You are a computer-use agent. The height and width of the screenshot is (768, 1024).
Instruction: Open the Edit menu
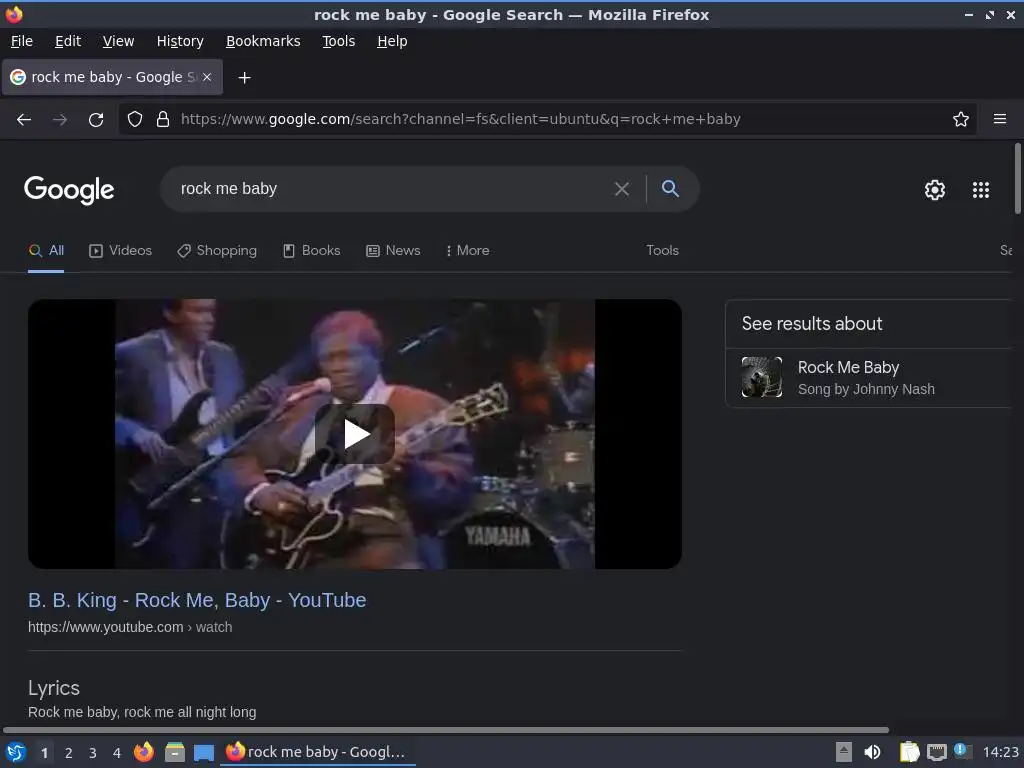point(68,41)
